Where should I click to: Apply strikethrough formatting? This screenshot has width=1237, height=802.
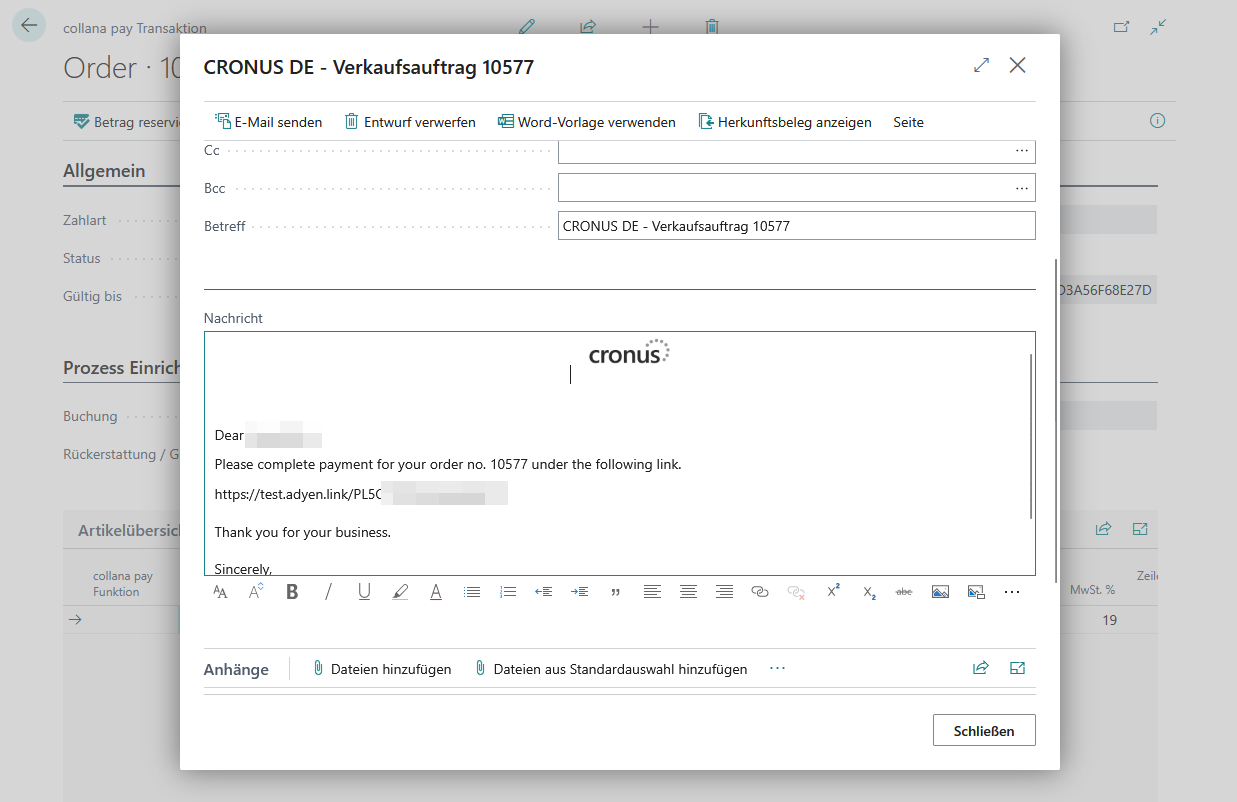pyautogui.click(x=904, y=592)
